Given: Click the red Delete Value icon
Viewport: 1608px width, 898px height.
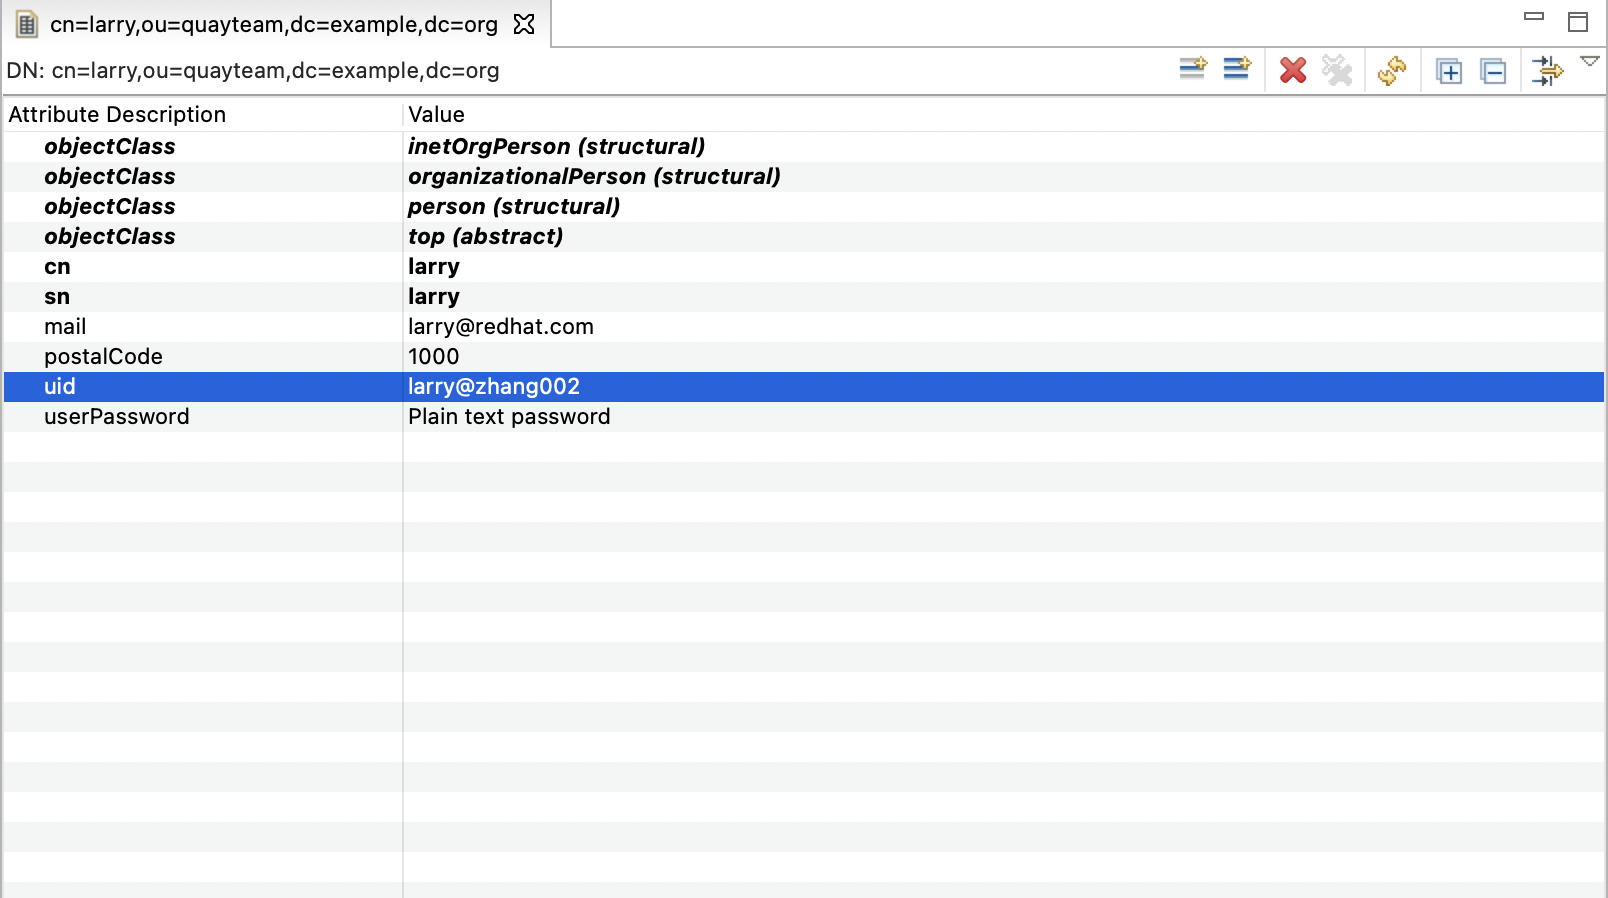Looking at the screenshot, I should point(1293,70).
